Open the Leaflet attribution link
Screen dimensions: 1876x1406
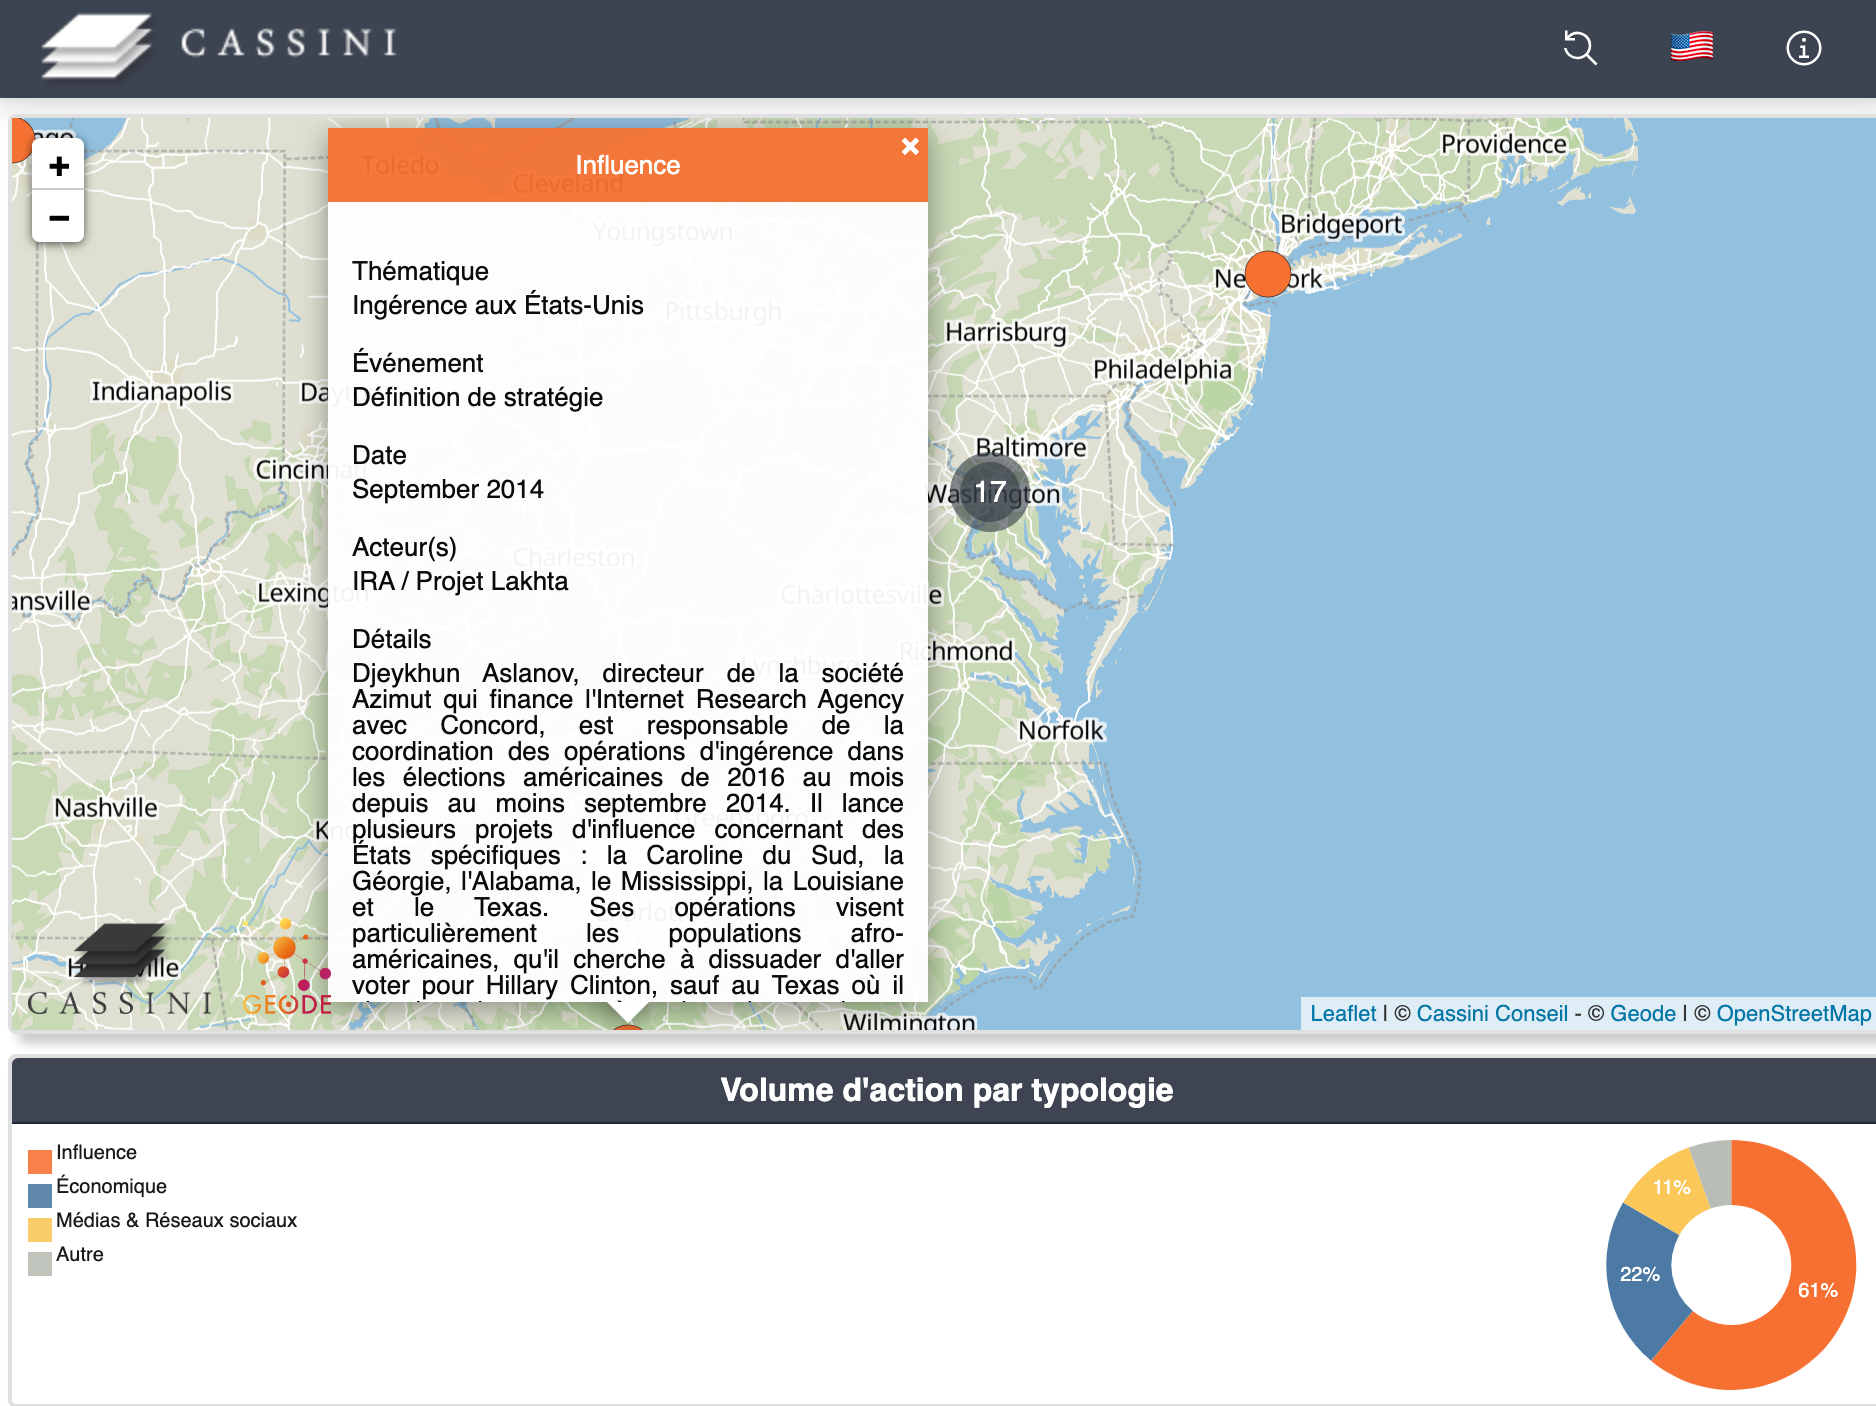(1342, 1013)
